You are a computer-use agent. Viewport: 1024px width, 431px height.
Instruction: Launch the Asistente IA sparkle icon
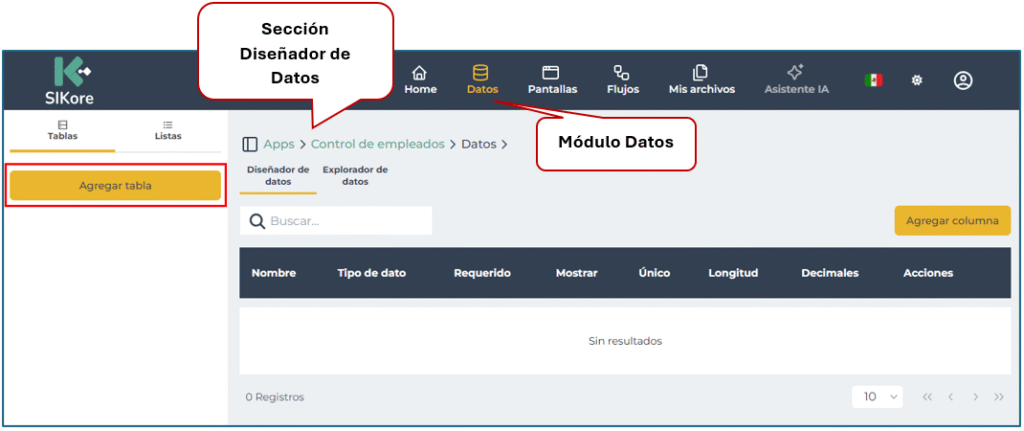pos(795,73)
